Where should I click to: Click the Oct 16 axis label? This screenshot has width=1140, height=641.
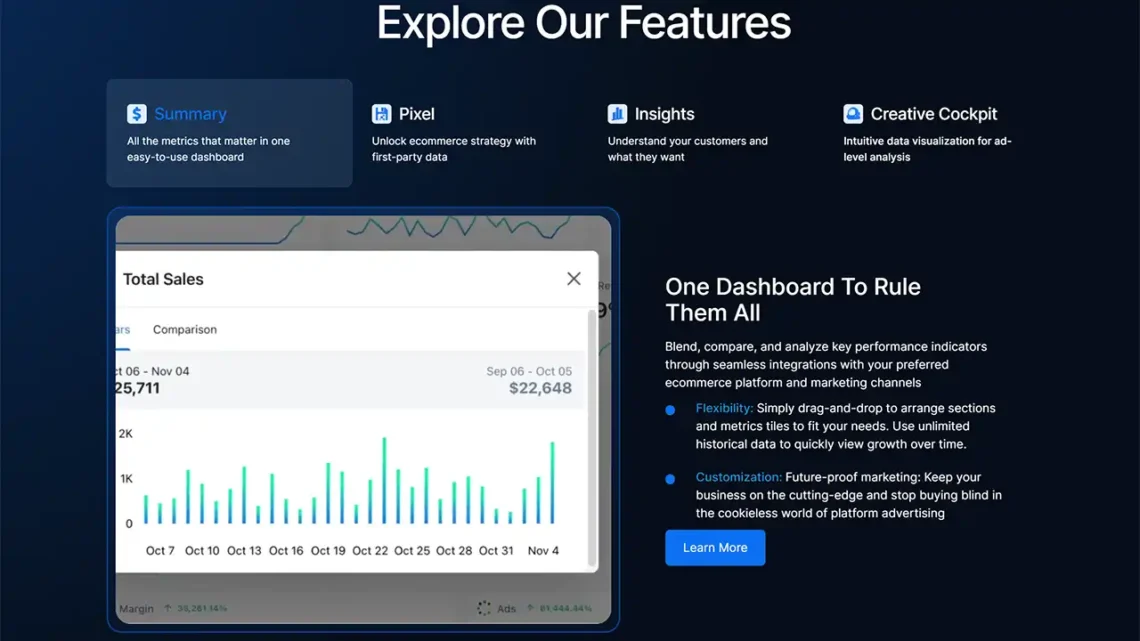tap(286, 550)
